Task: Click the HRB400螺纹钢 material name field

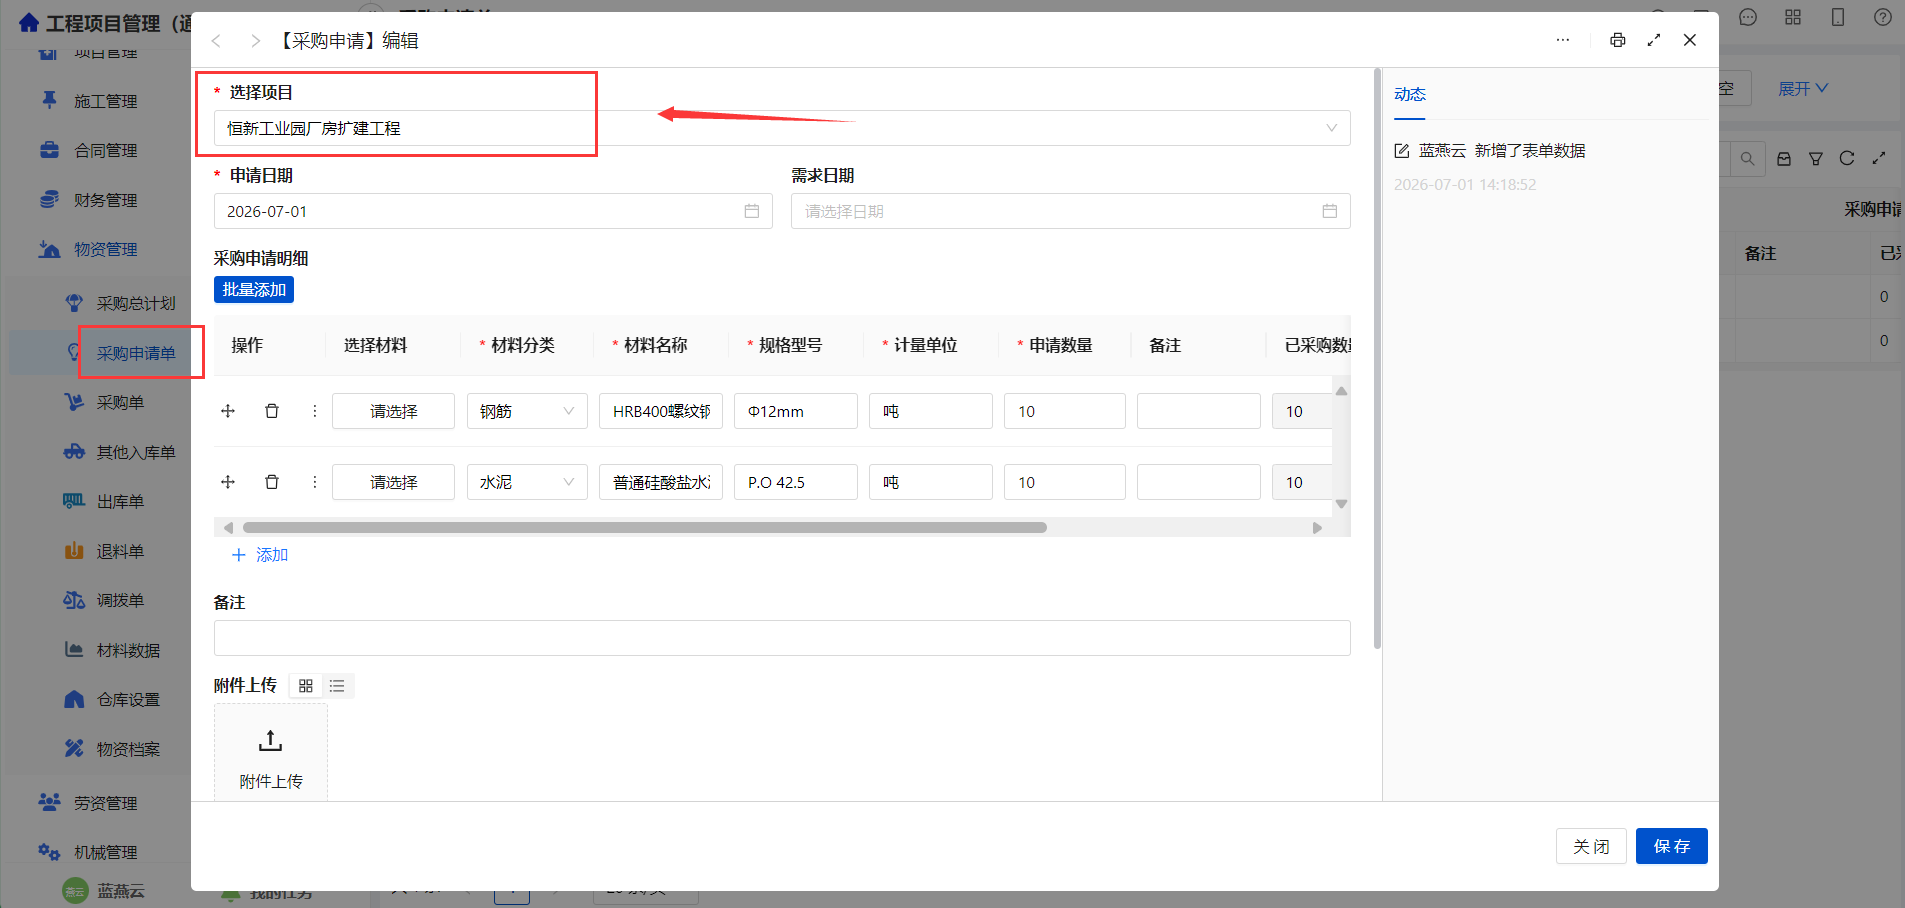Action: pyautogui.click(x=661, y=411)
